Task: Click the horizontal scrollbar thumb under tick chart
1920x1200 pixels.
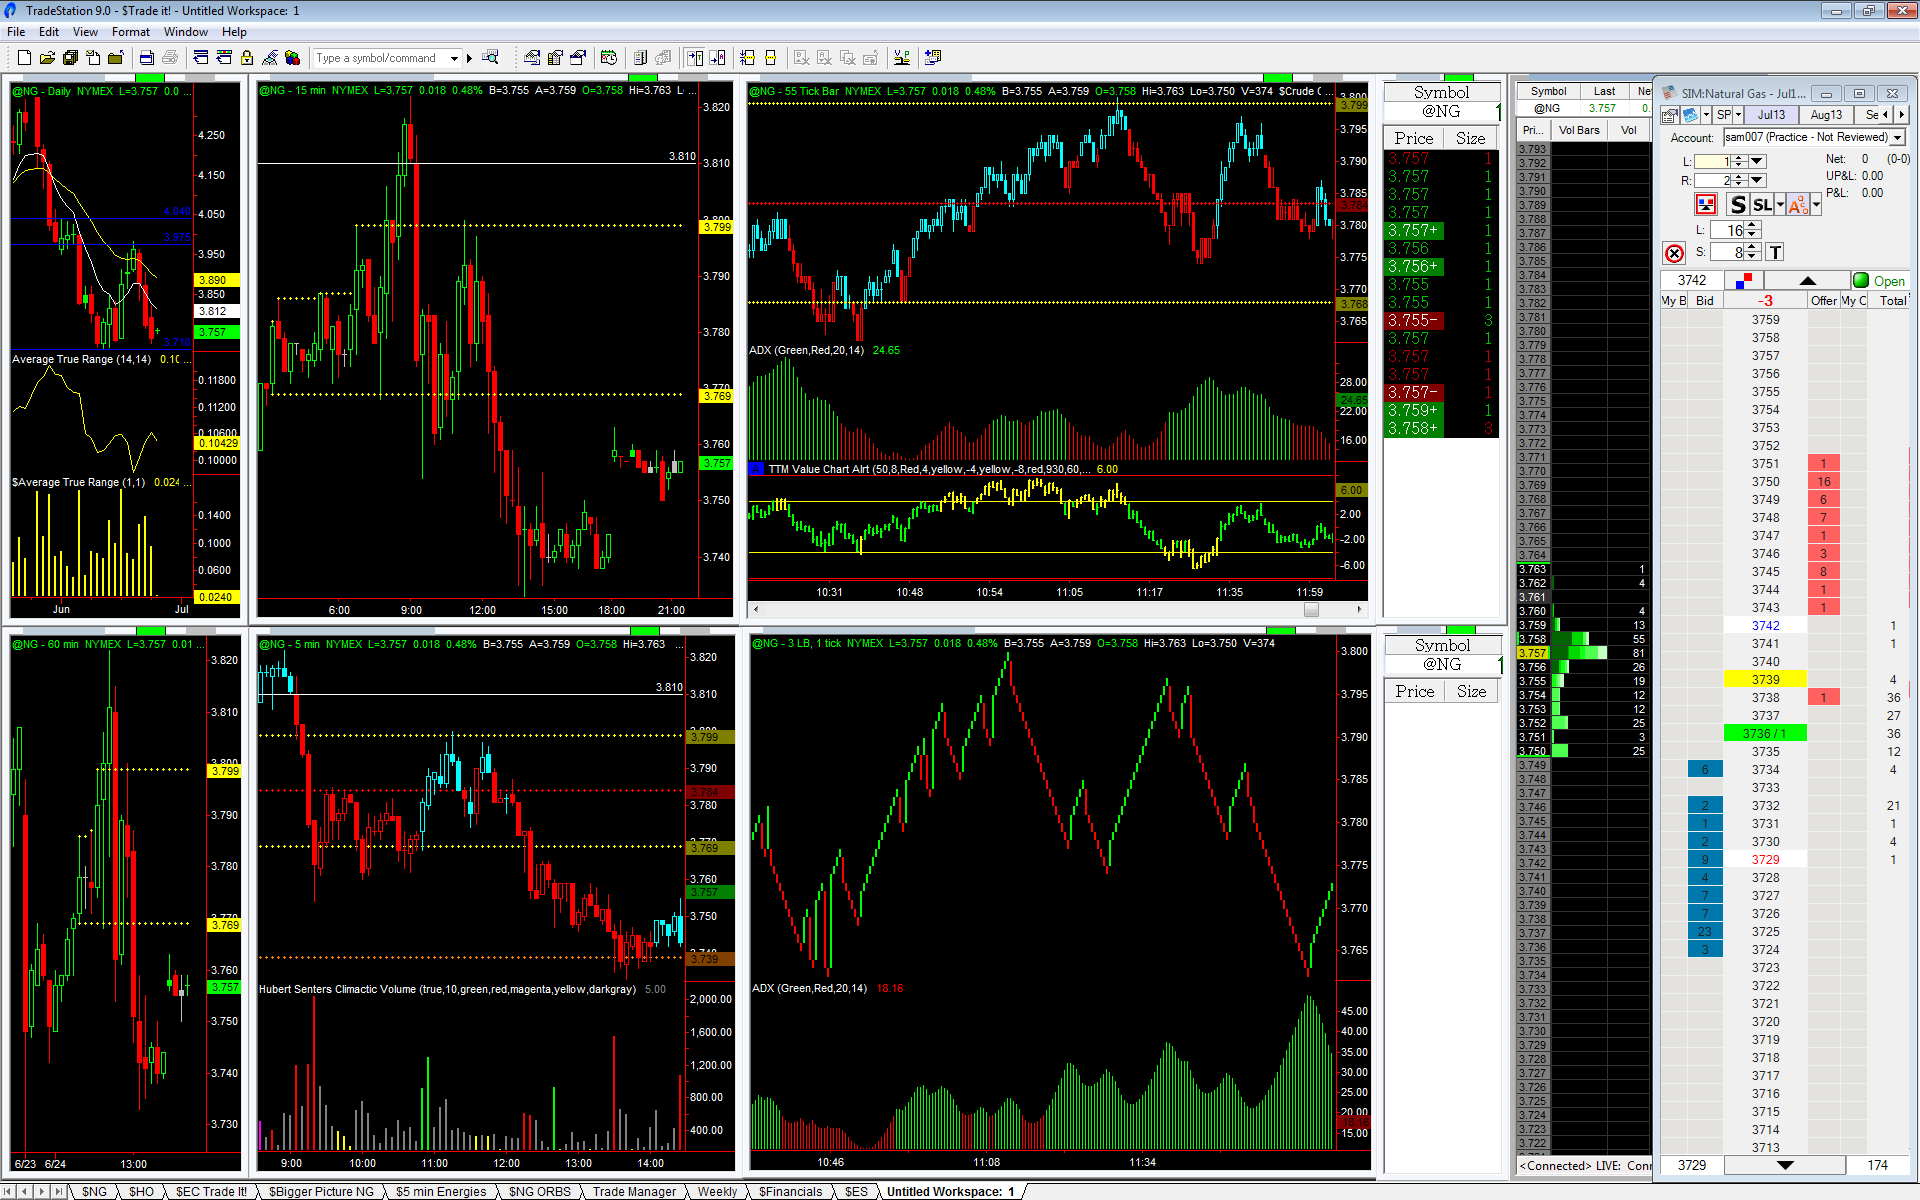Action: (x=1311, y=609)
